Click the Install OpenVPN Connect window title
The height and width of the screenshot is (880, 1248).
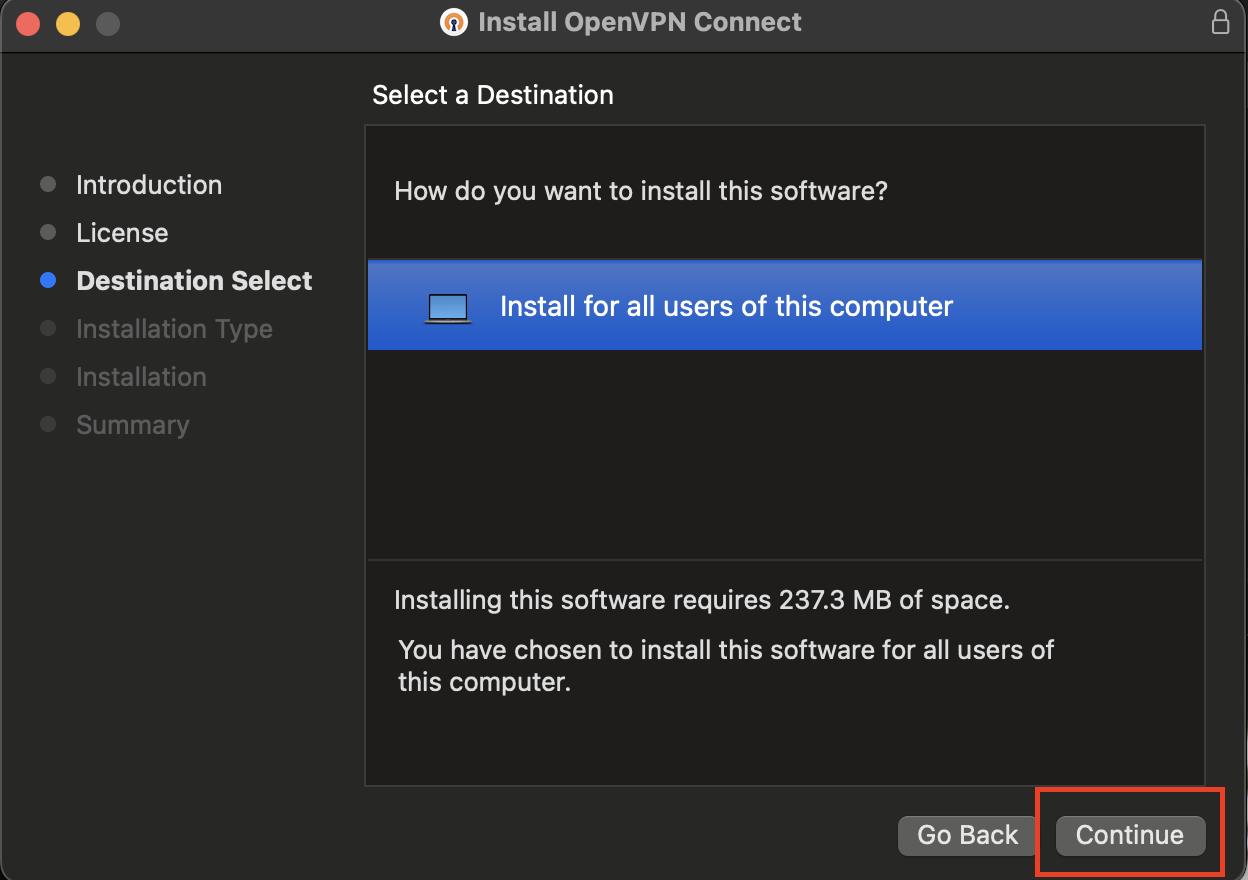click(x=640, y=22)
